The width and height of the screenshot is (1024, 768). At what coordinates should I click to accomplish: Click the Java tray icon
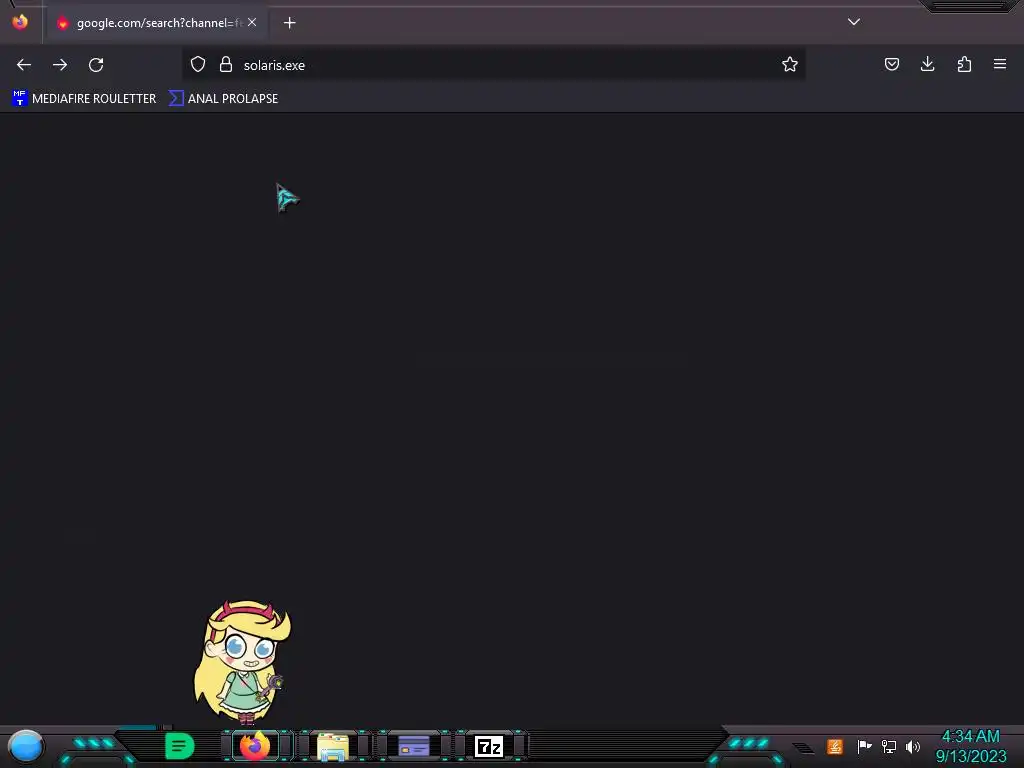tap(835, 746)
